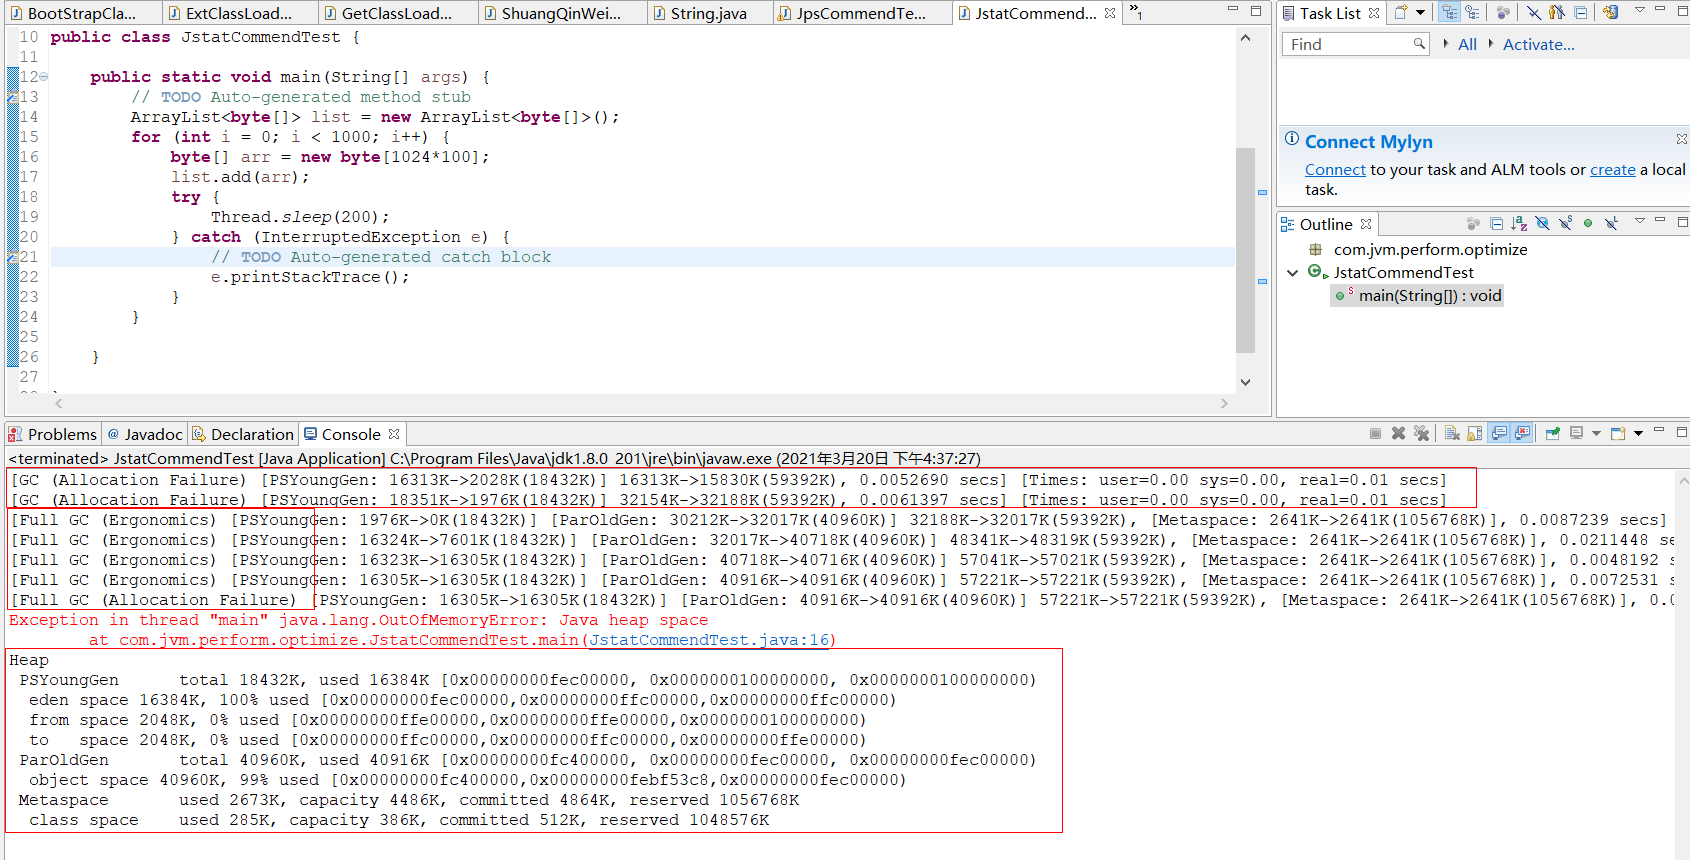Collapse main method fold marker at line 12

(43, 77)
